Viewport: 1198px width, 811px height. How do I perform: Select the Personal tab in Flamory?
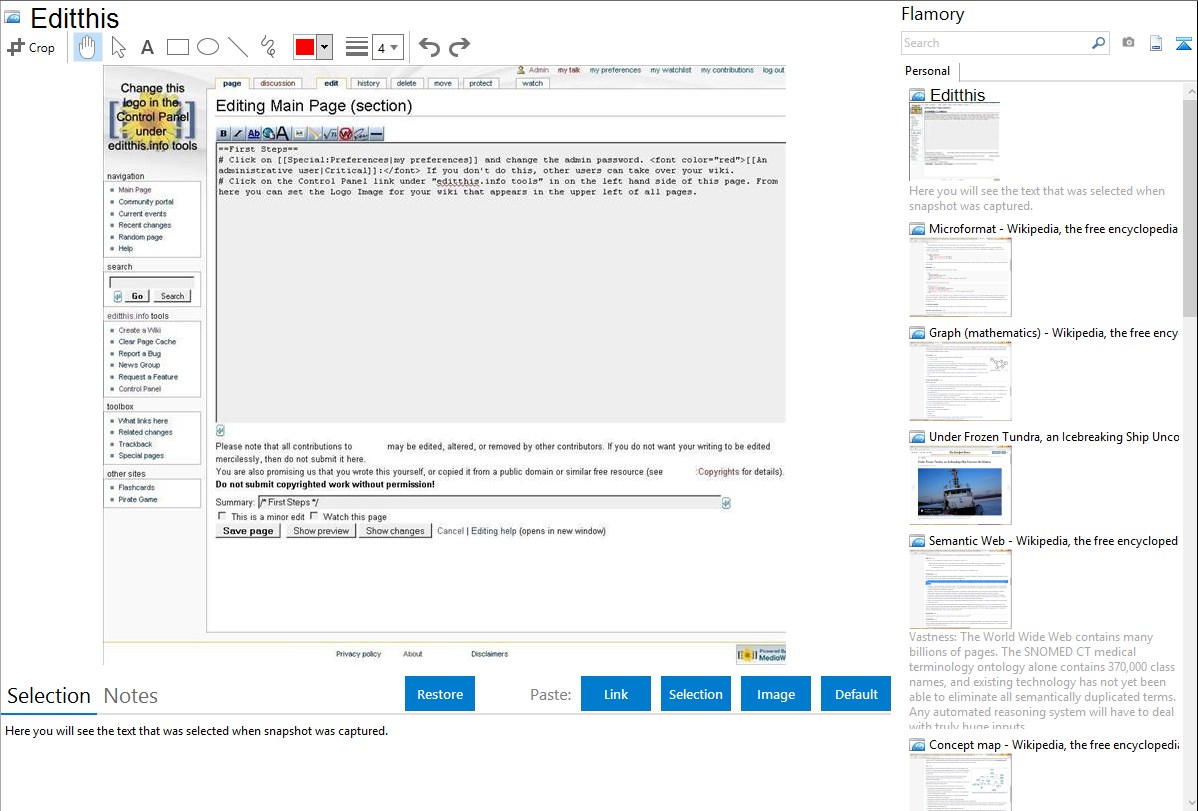point(928,71)
